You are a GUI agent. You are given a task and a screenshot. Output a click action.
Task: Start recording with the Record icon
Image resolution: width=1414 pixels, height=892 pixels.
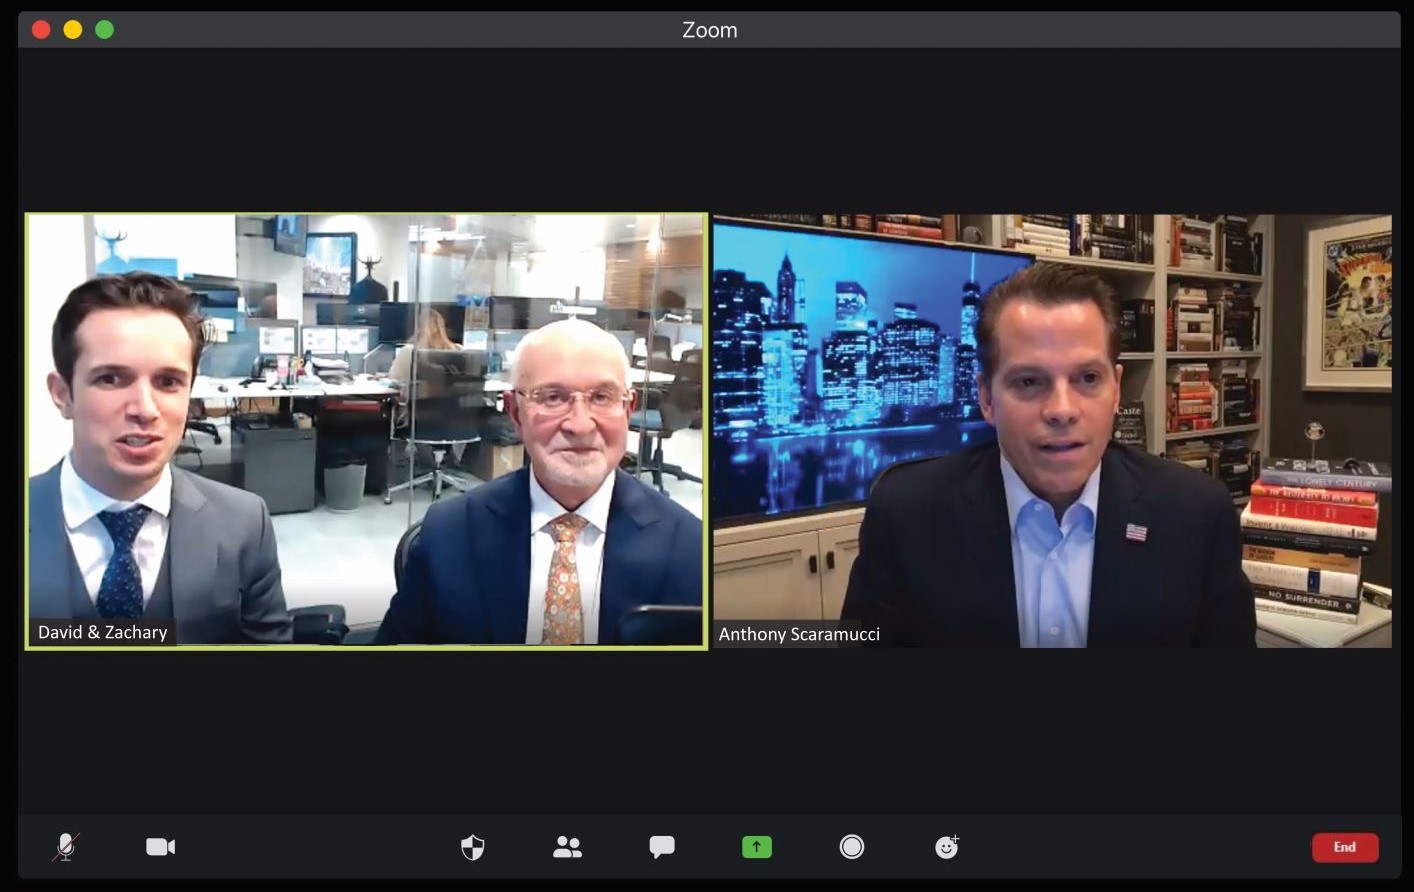click(852, 848)
